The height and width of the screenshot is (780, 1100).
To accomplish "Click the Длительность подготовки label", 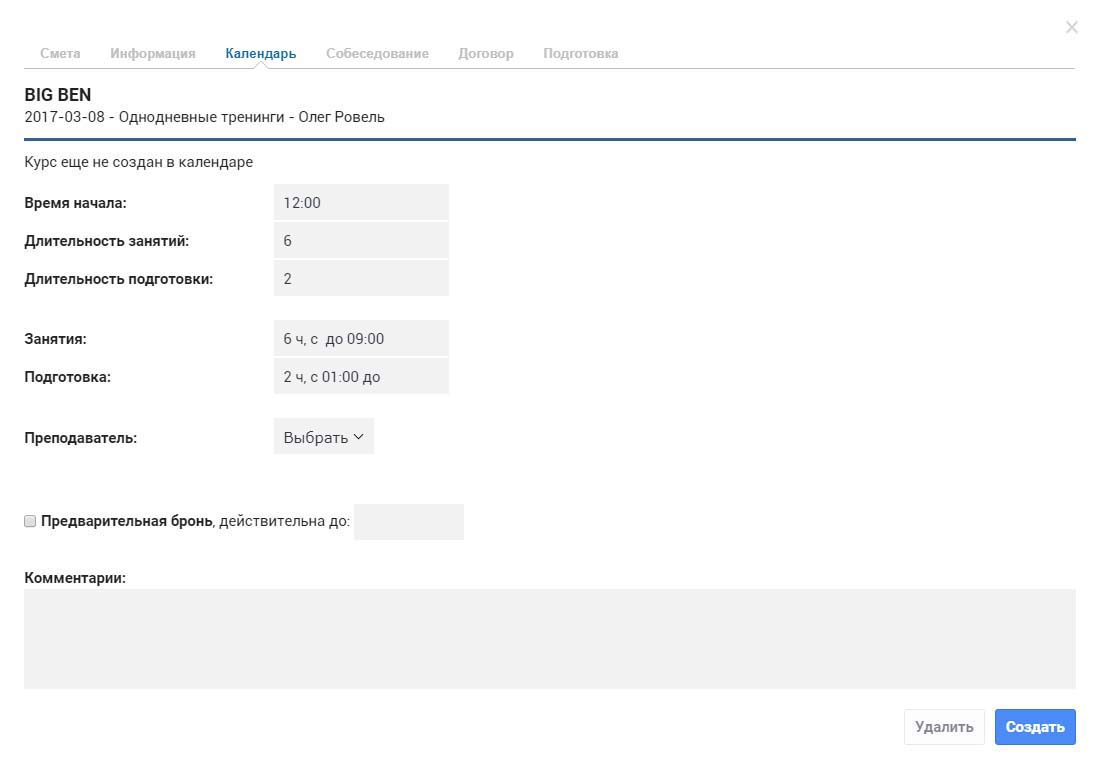I will click(119, 278).
